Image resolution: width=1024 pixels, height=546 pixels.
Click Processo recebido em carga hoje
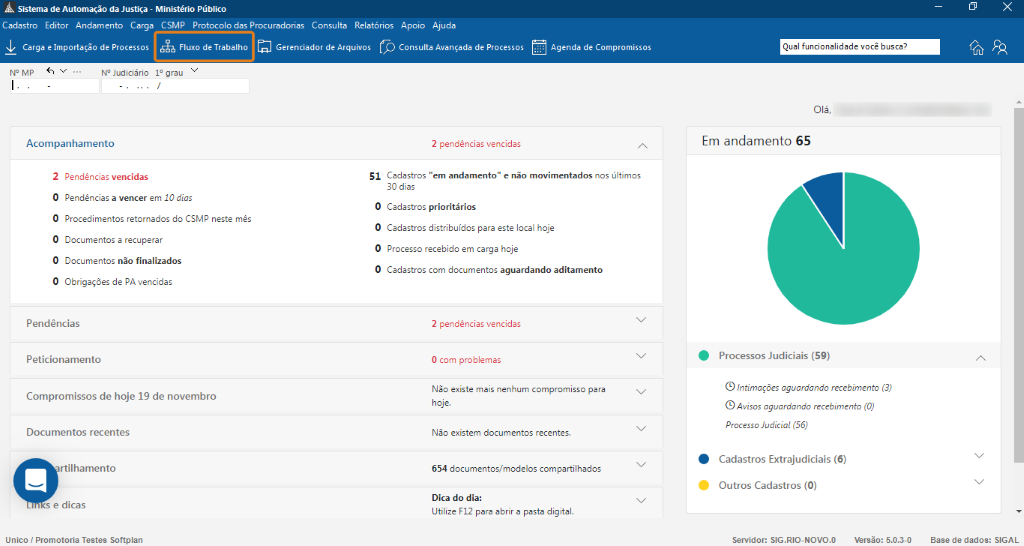point(453,249)
